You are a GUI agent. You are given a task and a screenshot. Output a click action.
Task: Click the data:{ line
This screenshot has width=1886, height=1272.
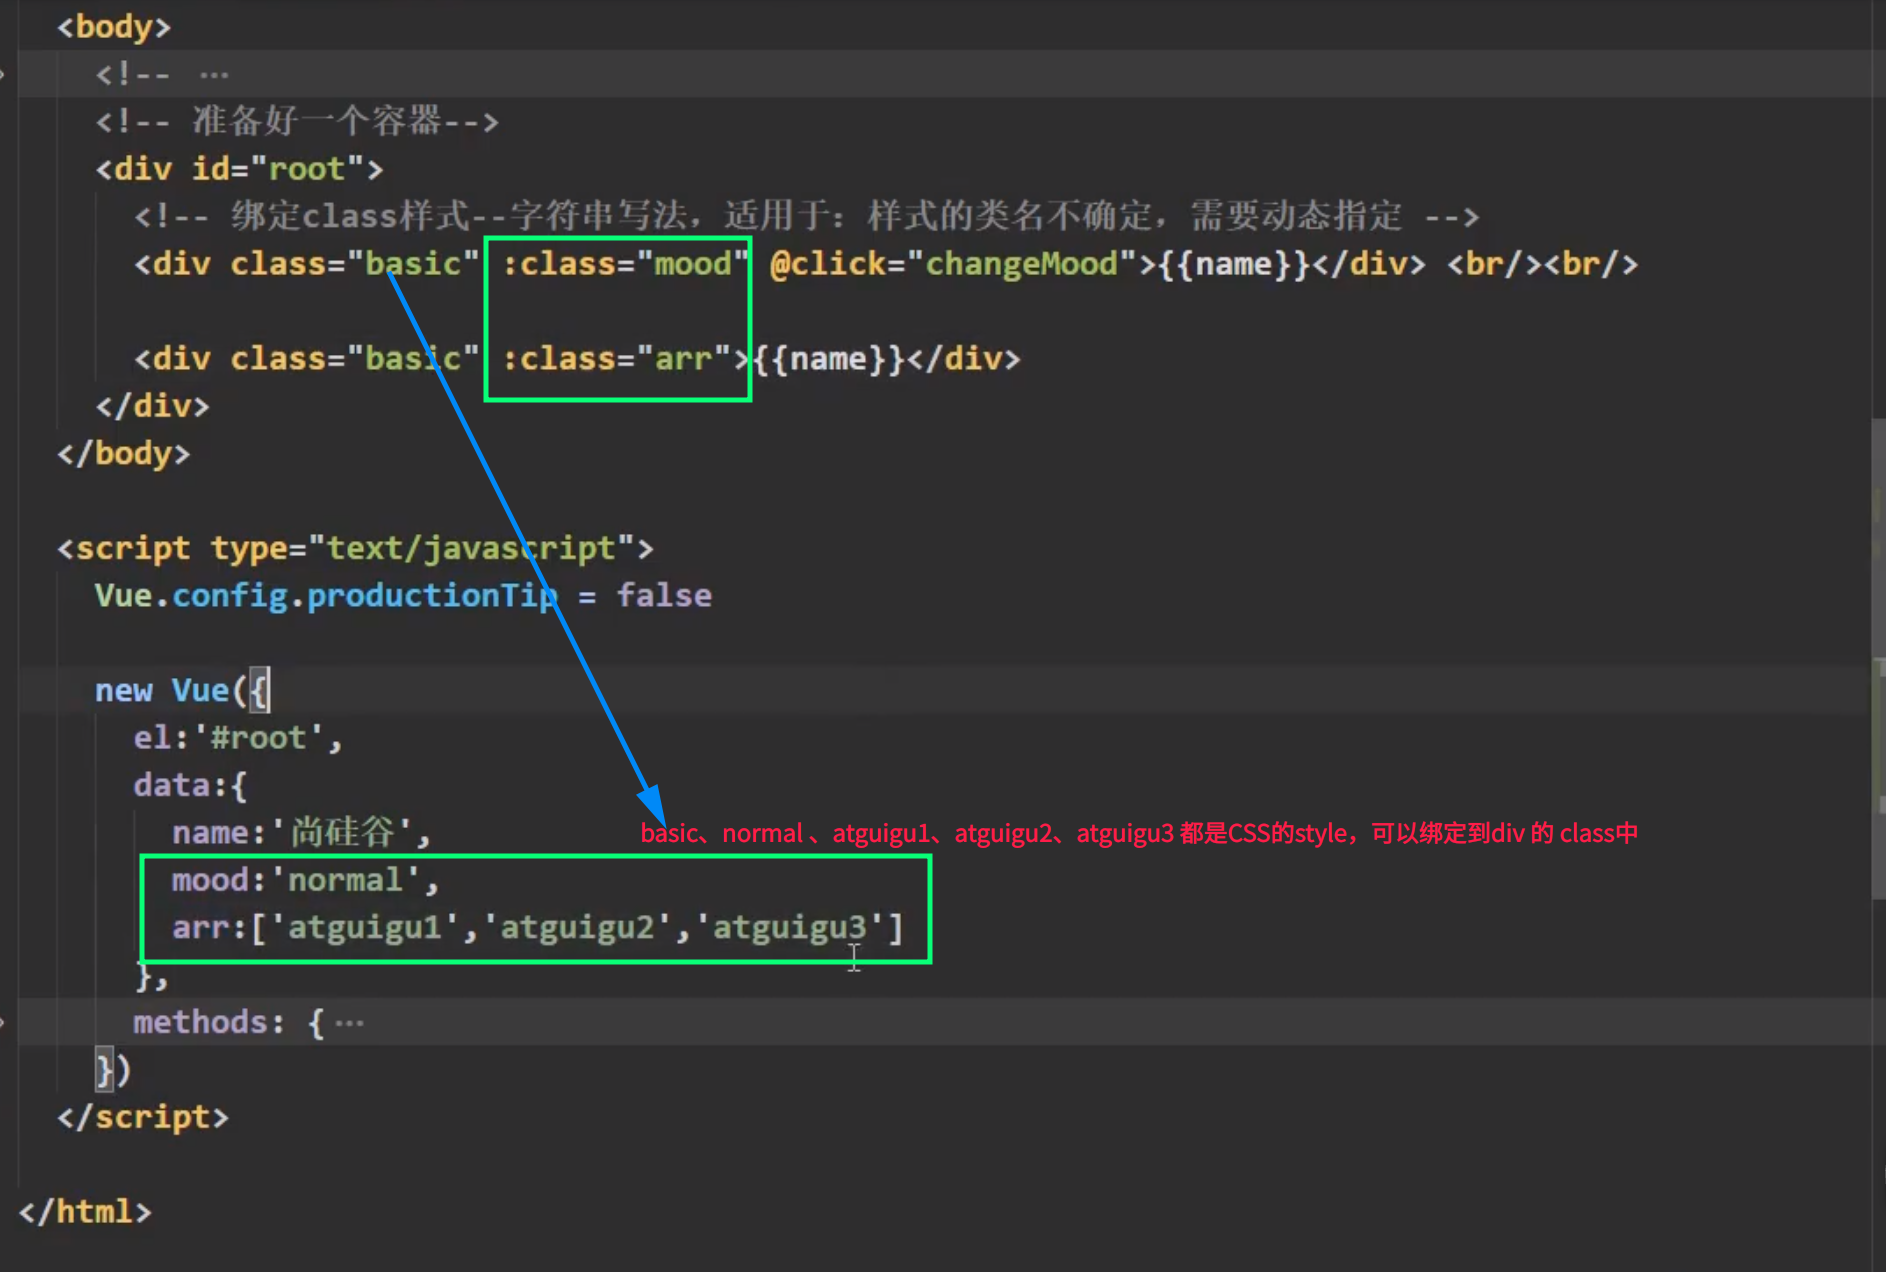point(190,786)
